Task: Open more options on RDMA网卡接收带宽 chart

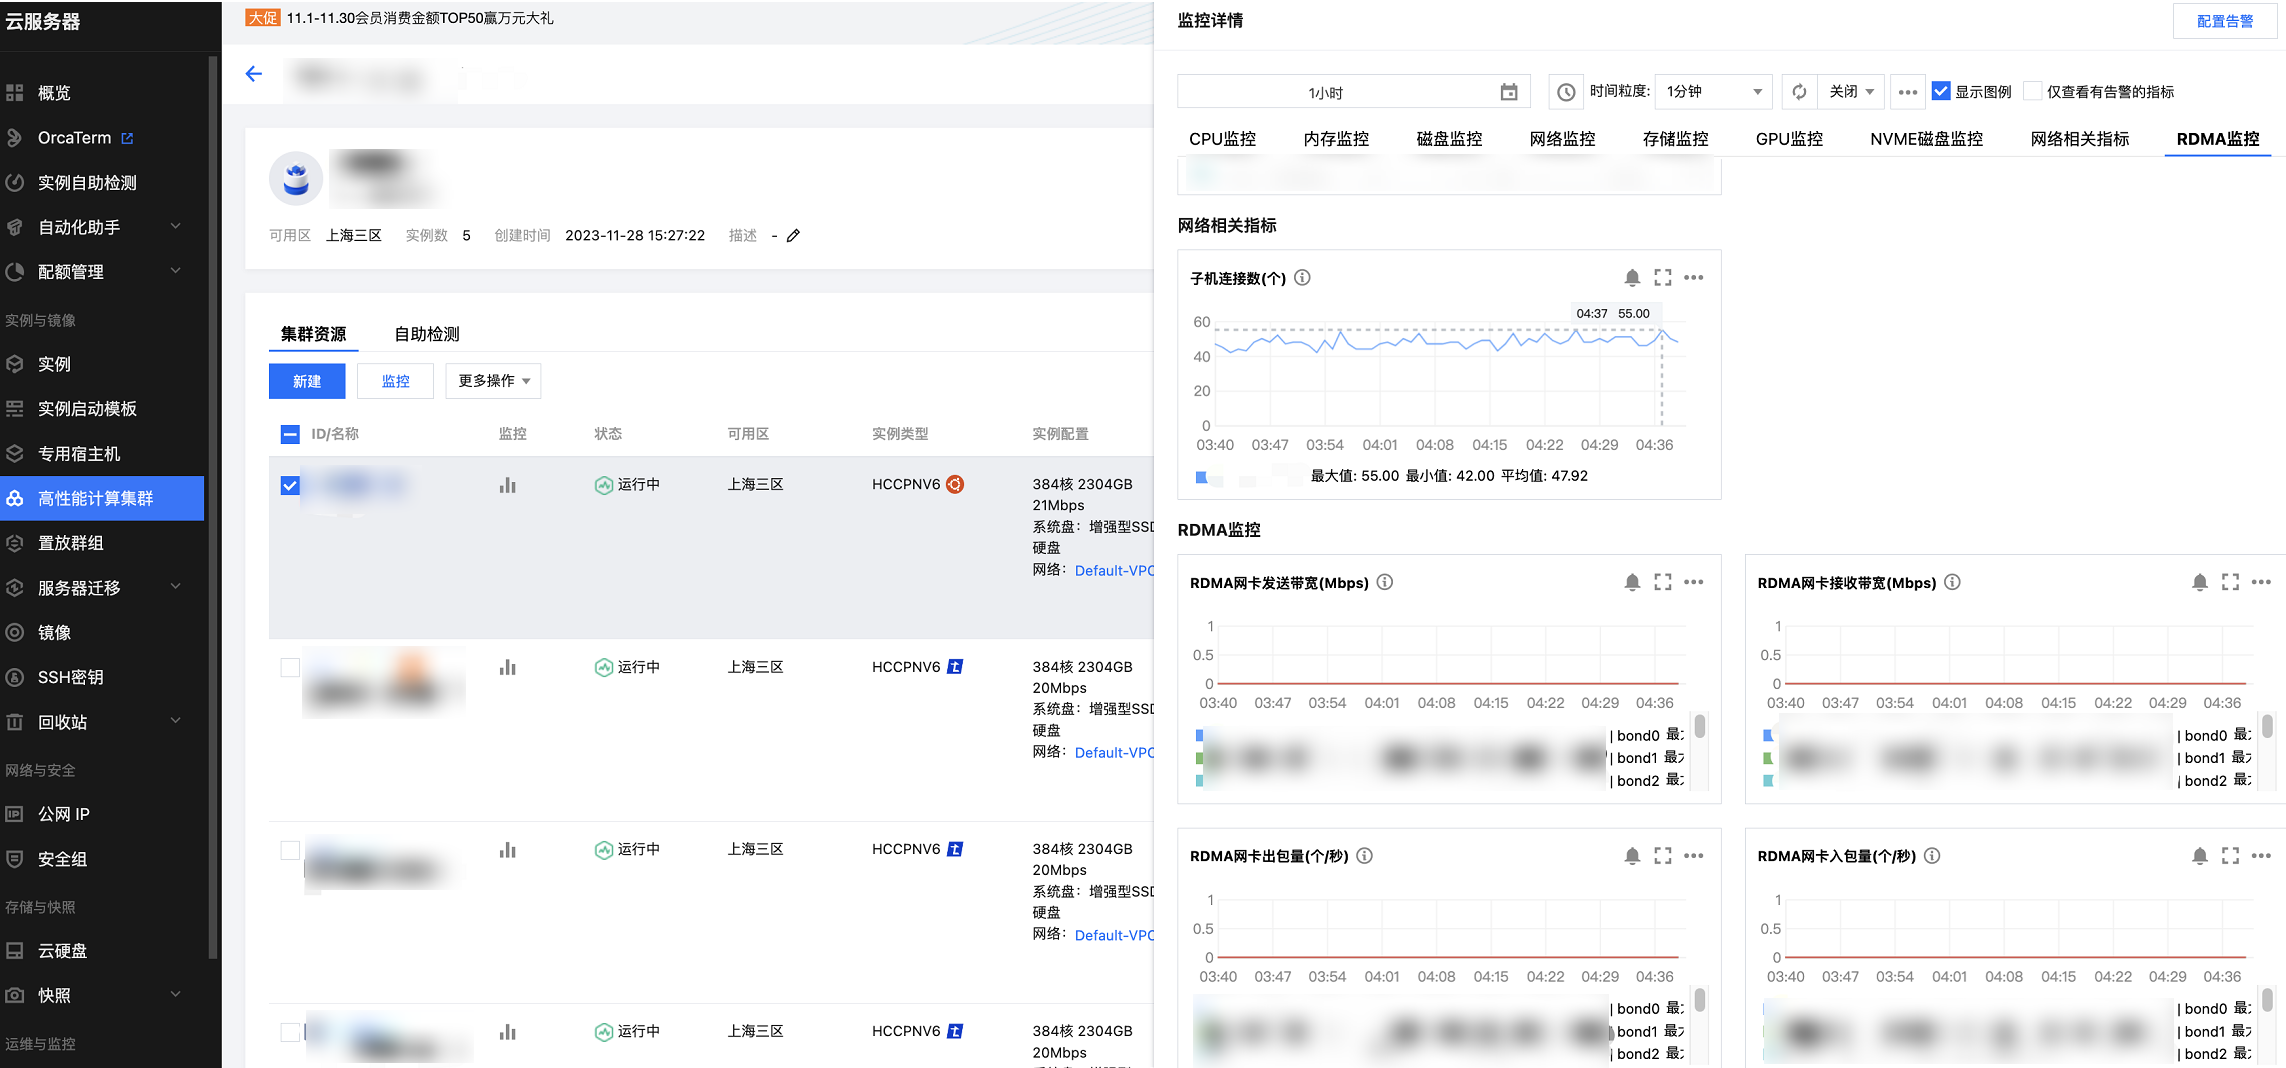Action: 2261,582
